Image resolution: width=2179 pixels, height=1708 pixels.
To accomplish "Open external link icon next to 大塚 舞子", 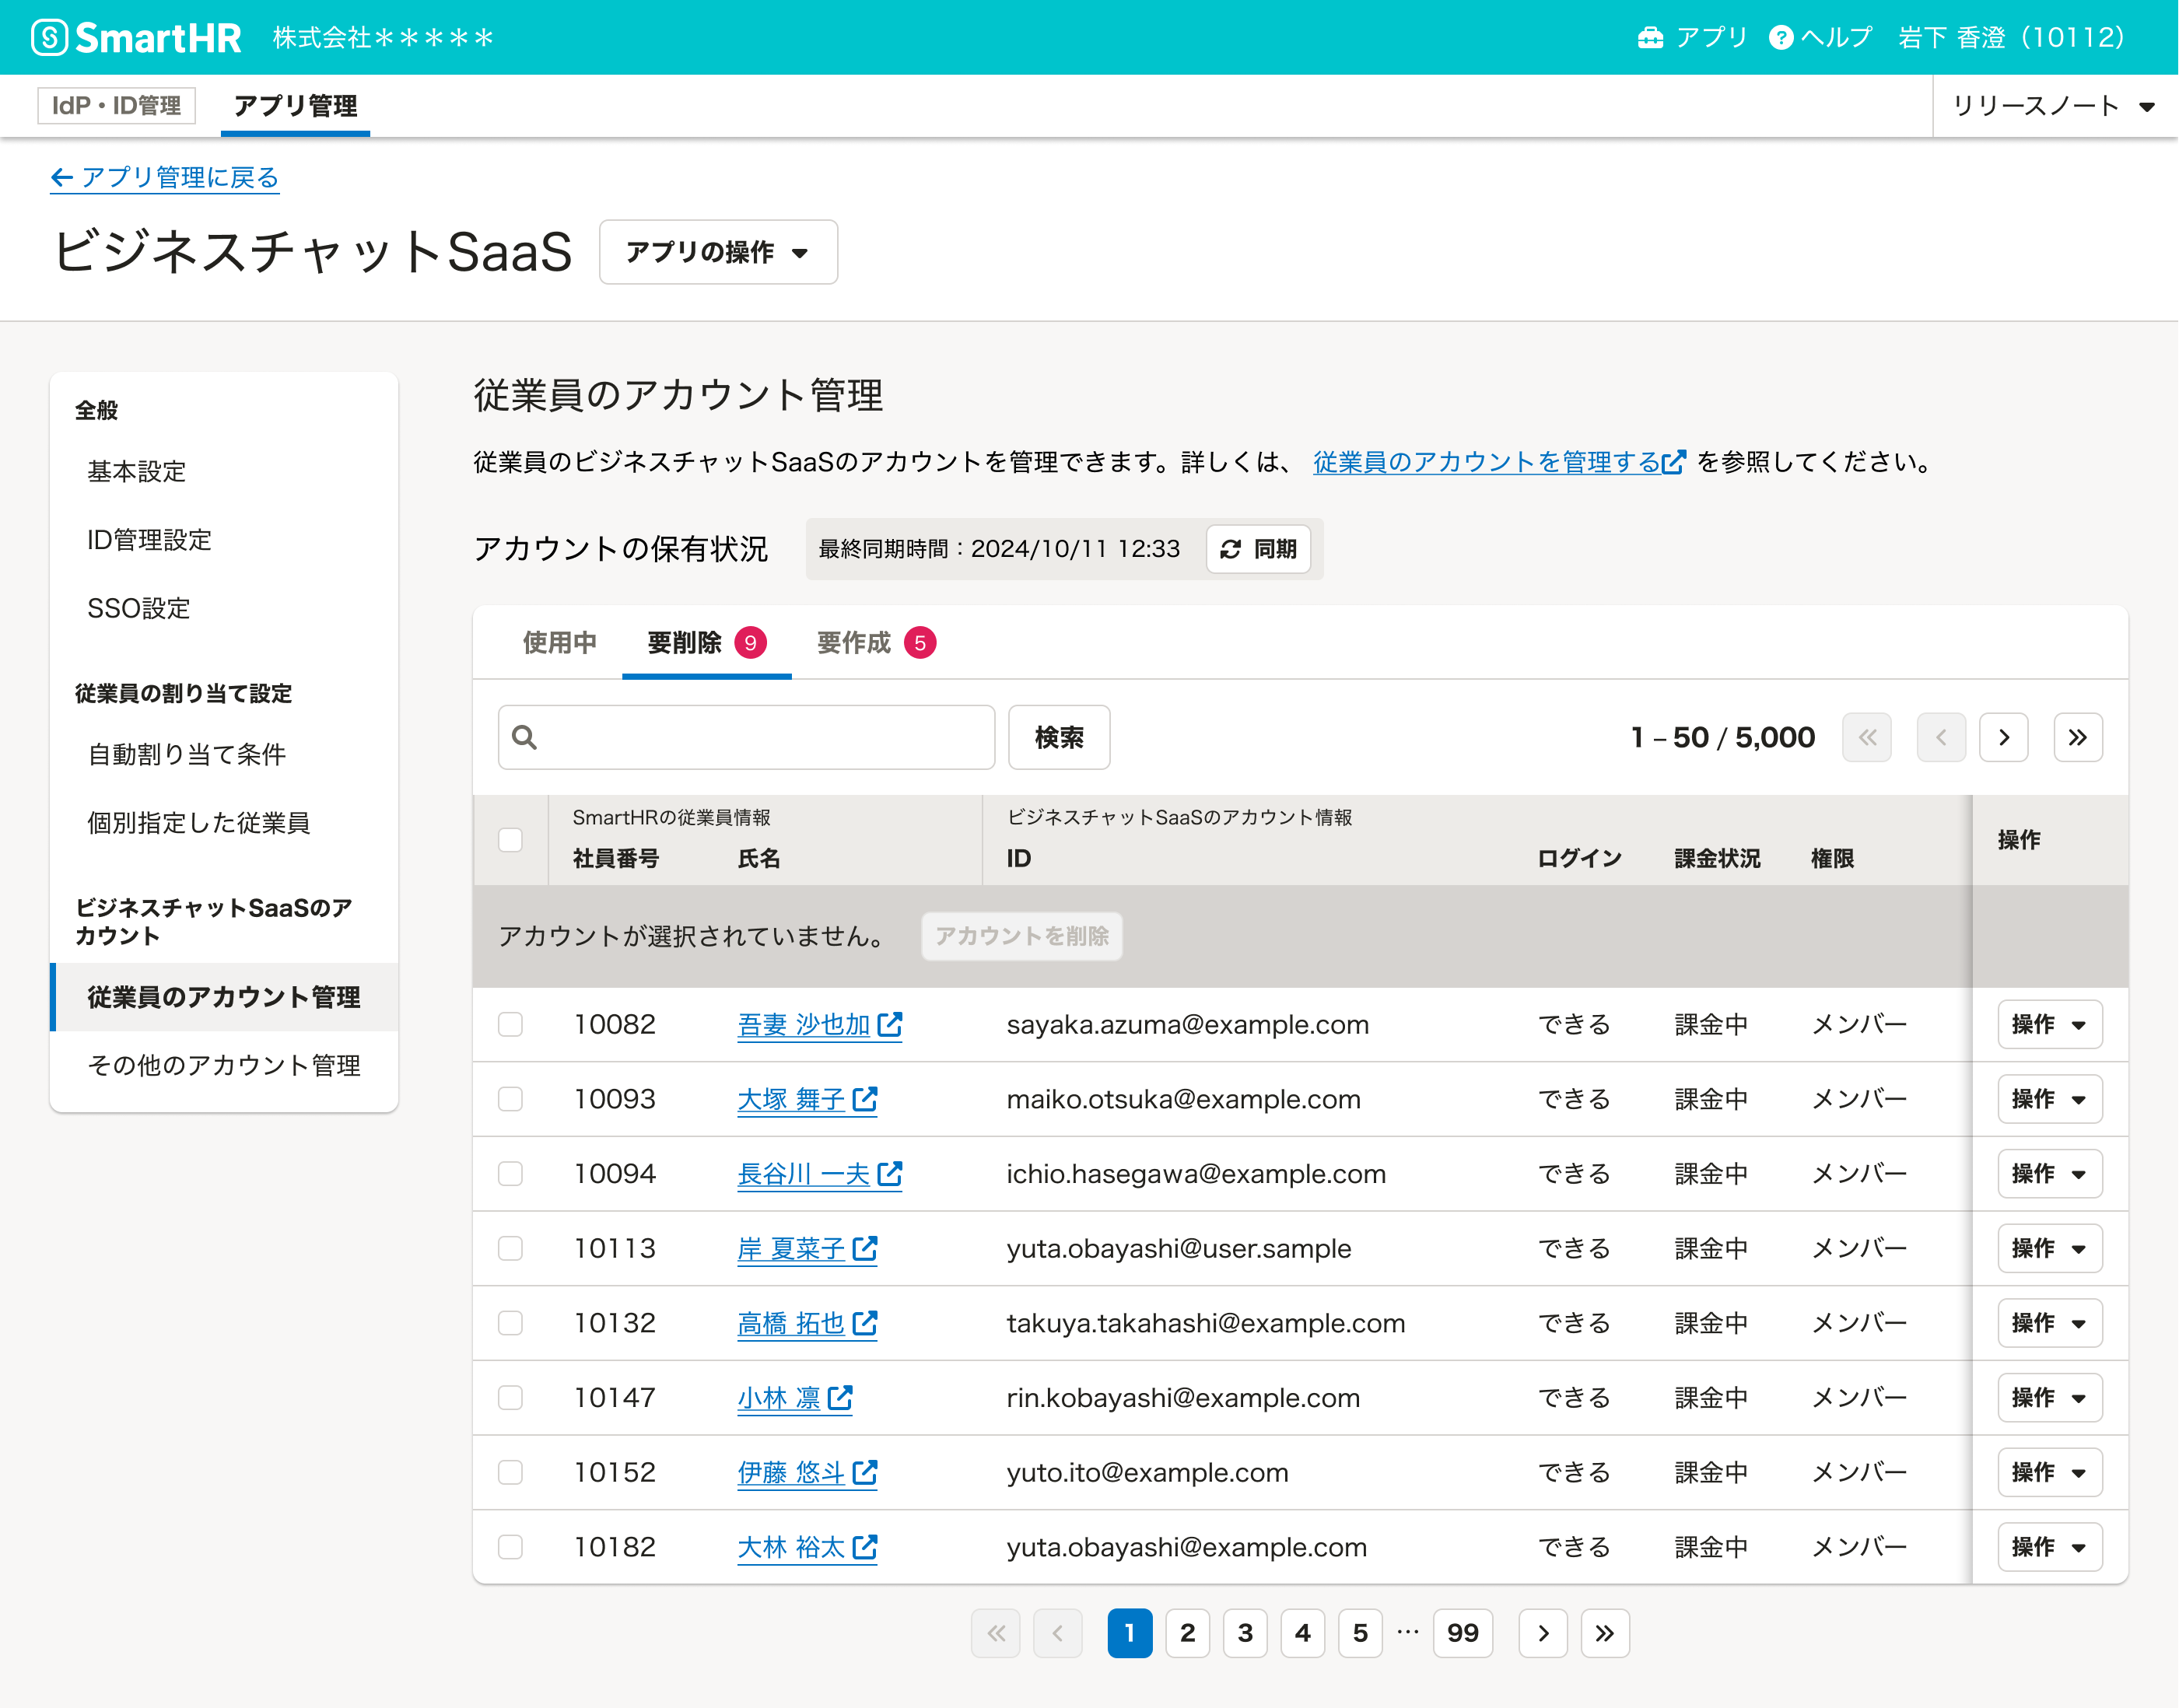I will [x=865, y=1099].
